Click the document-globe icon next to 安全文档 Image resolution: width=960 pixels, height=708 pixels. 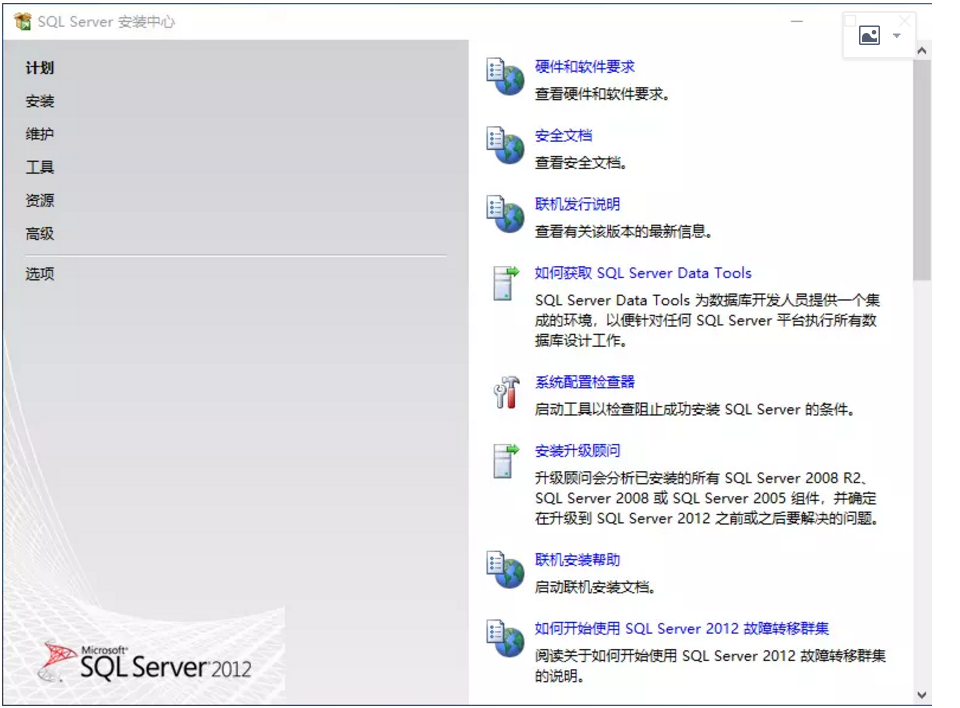(x=506, y=145)
